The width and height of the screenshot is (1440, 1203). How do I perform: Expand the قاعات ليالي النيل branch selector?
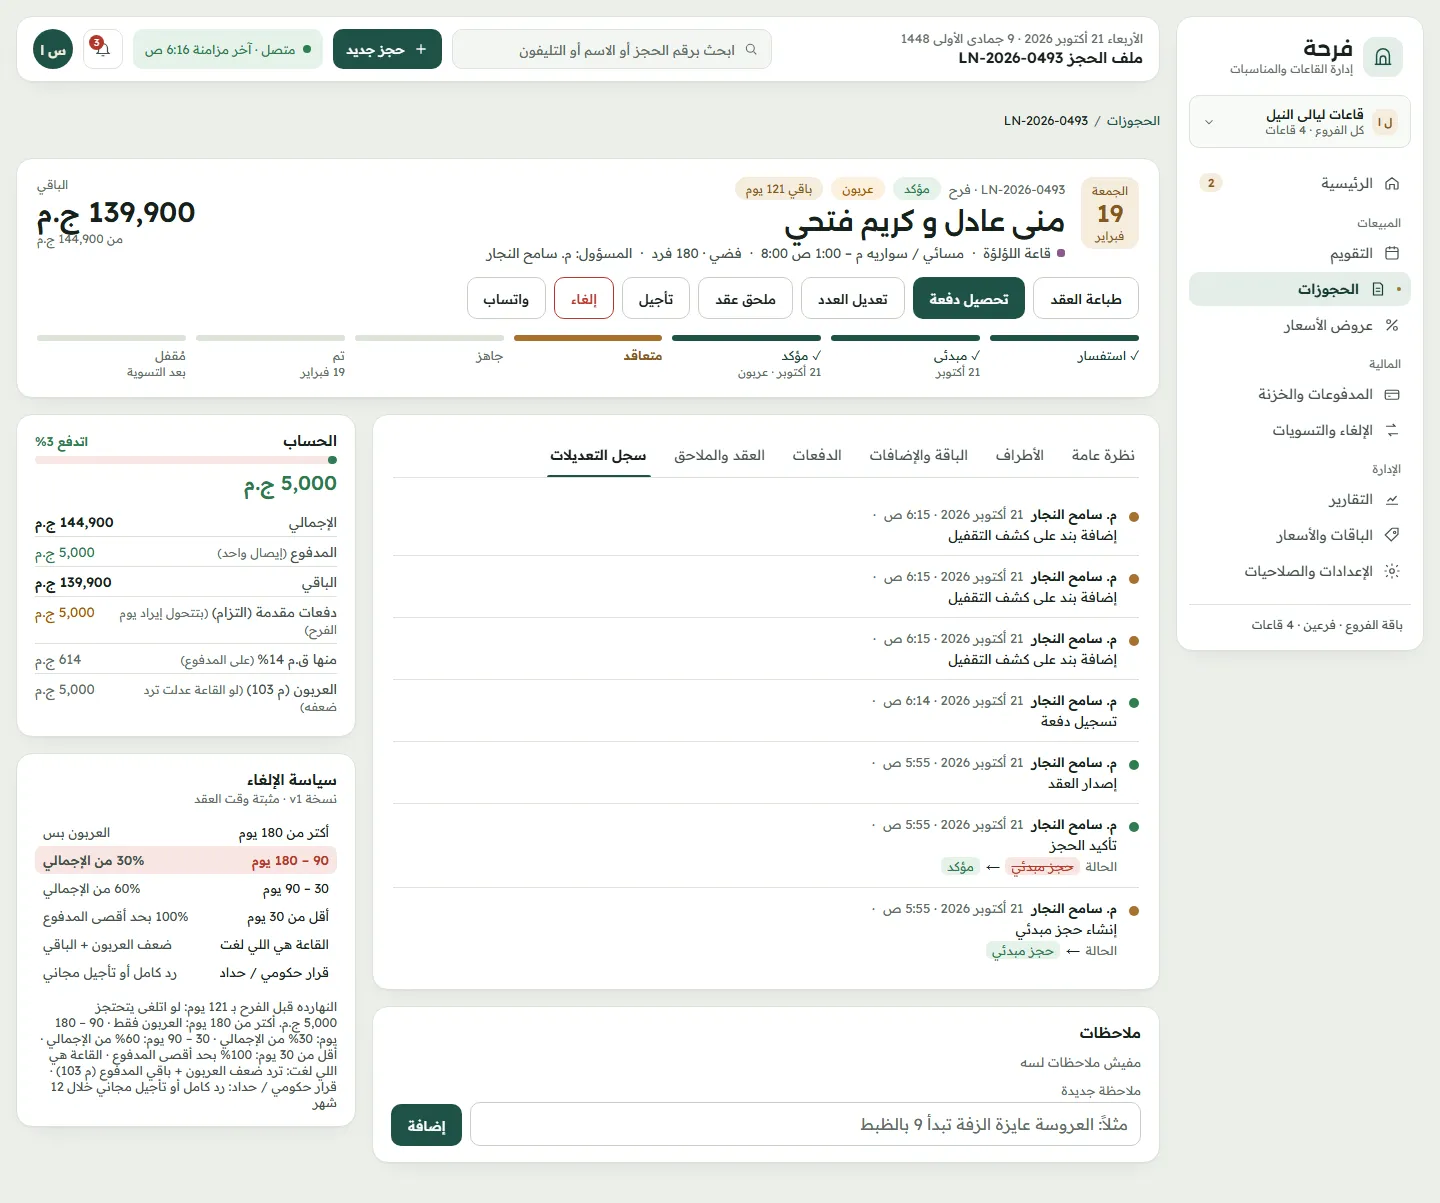tap(1300, 122)
